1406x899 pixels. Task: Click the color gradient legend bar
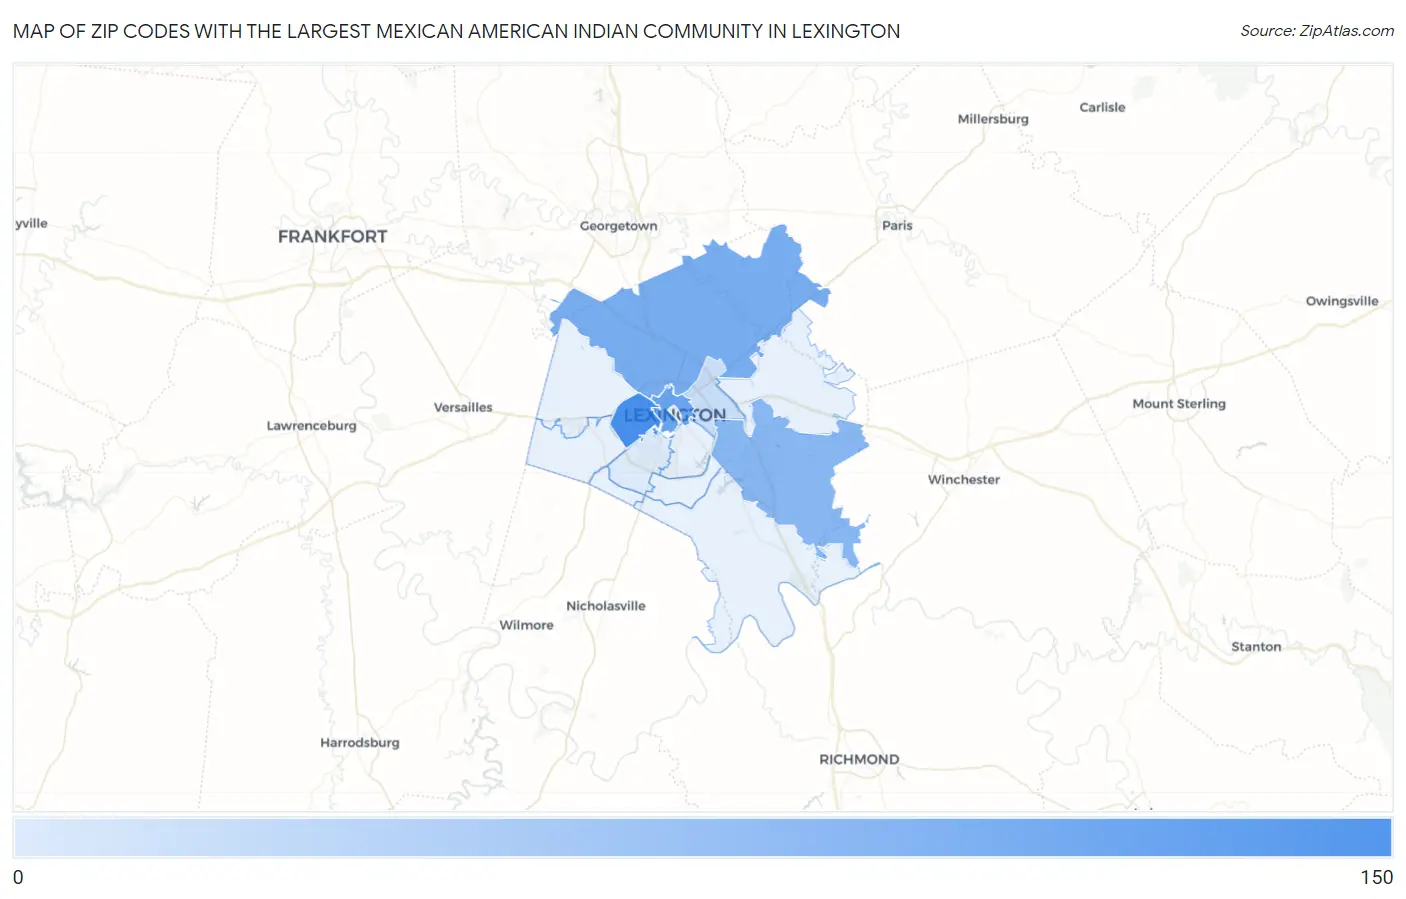tap(703, 837)
